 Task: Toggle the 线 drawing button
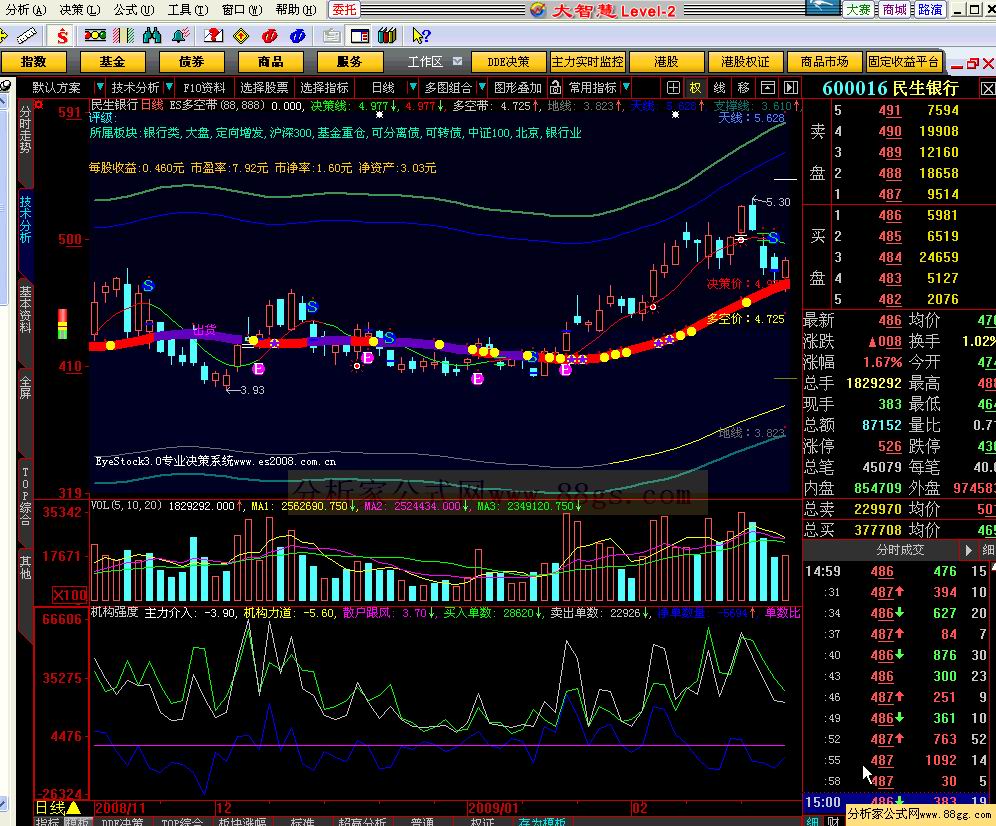(x=719, y=88)
